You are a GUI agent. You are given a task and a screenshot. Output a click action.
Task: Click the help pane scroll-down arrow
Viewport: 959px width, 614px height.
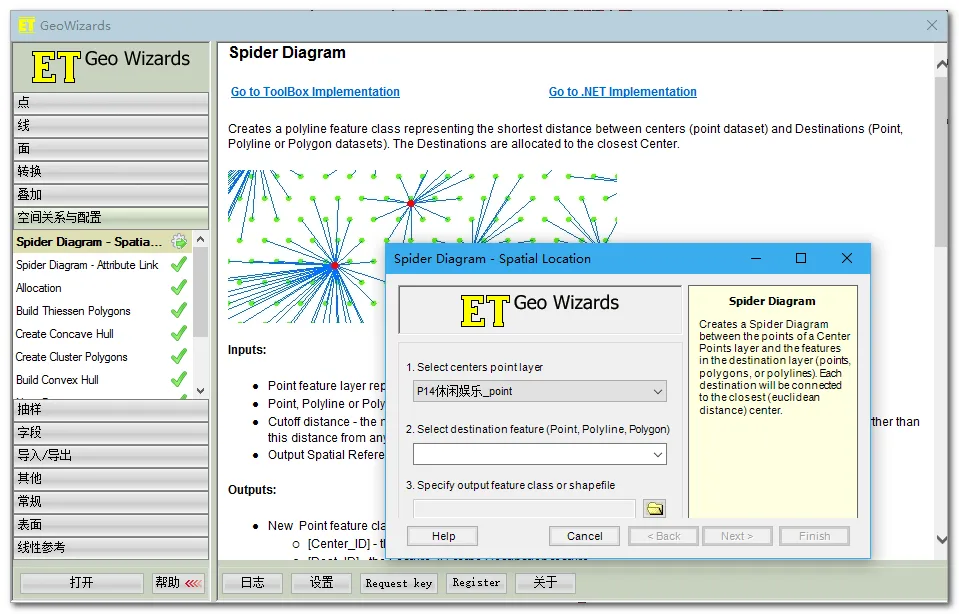942,539
